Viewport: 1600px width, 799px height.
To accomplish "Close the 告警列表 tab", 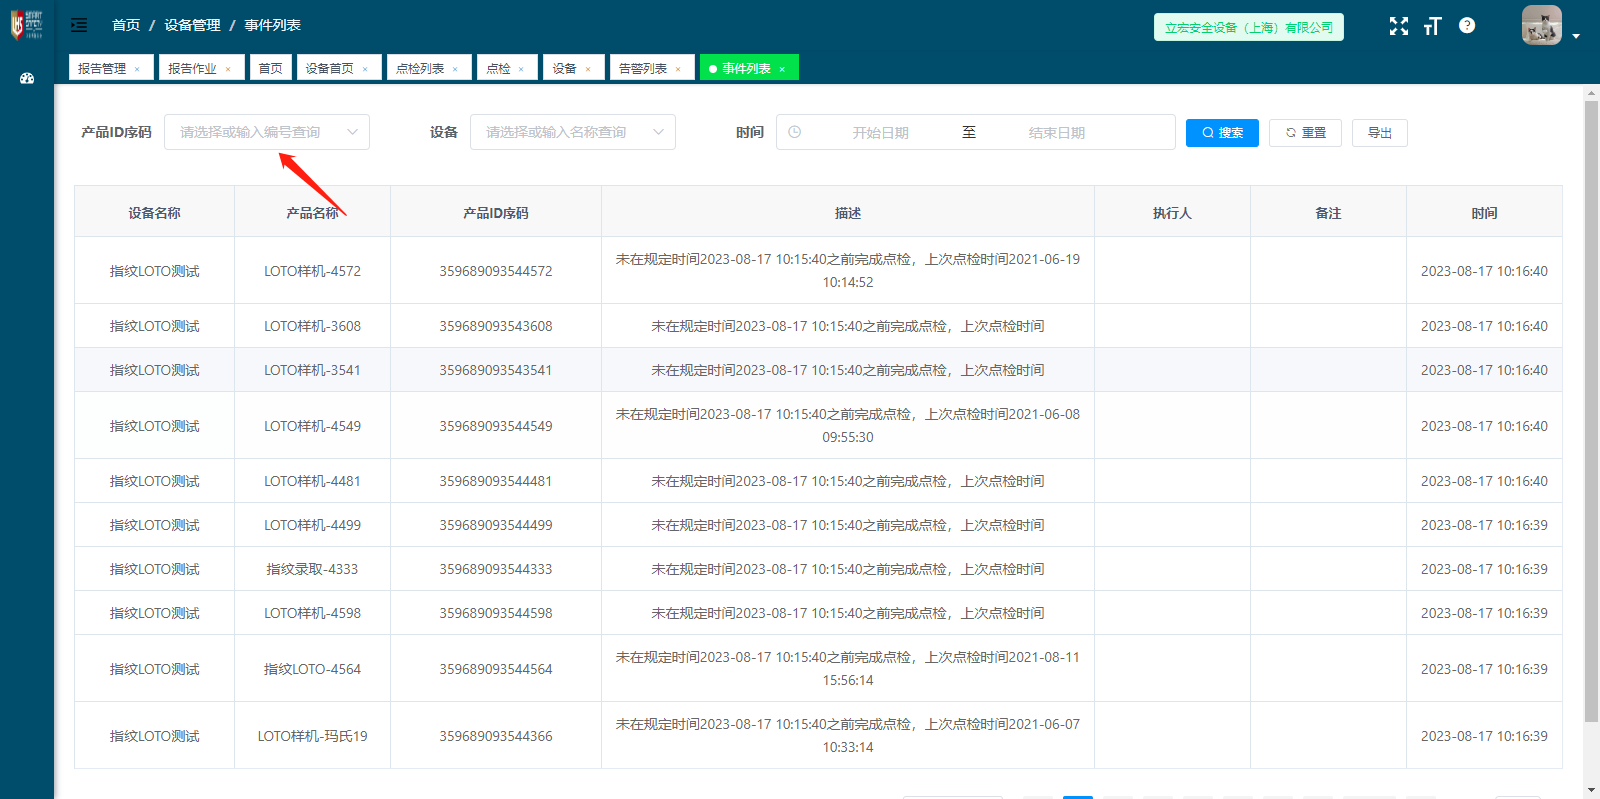I will tap(678, 69).
